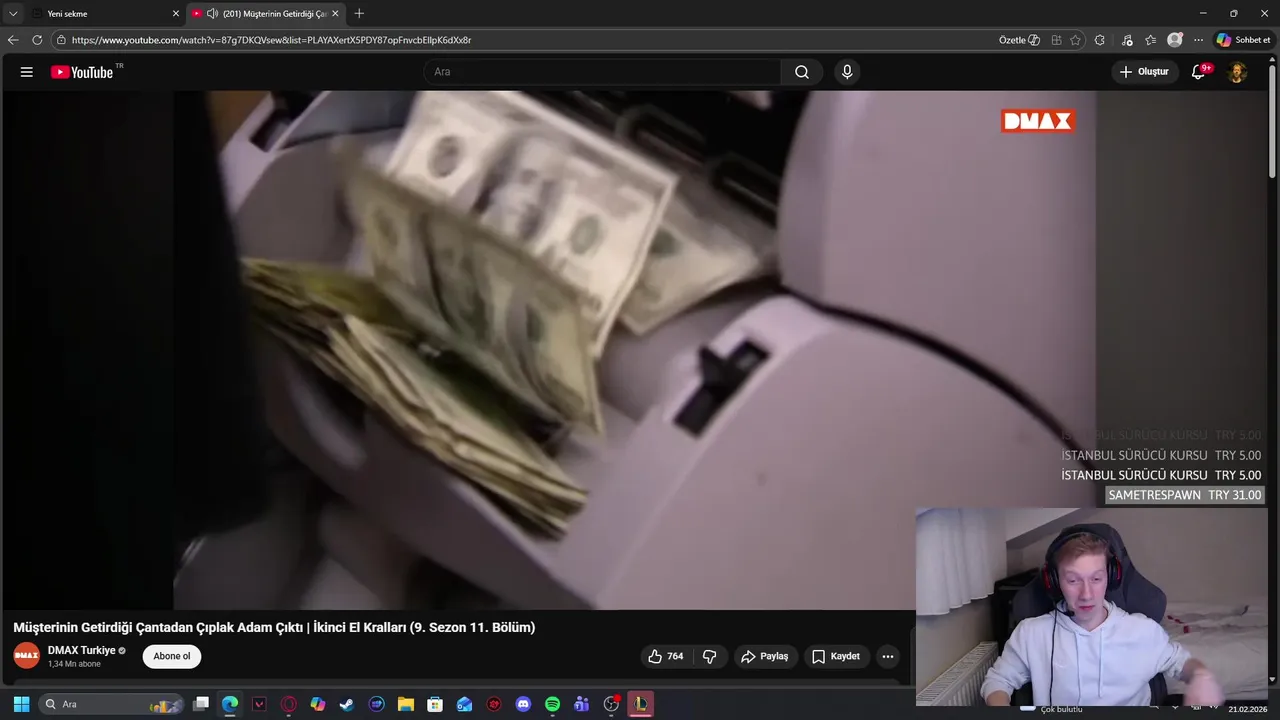
Task: Click the Özetle summarize button
Action: 1019,40
